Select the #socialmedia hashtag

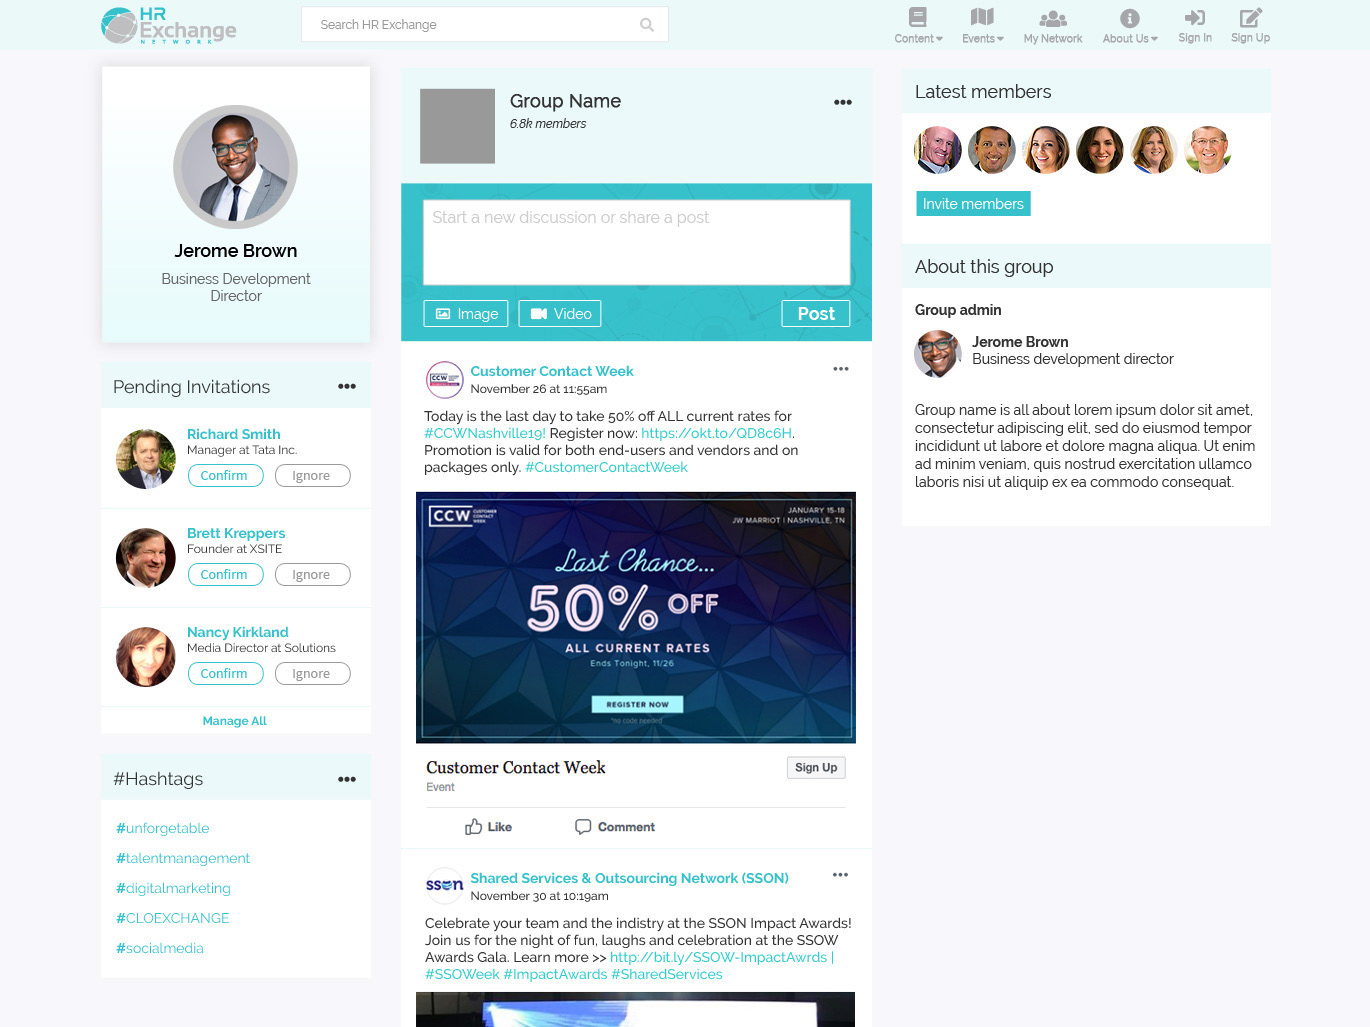click(x=160, y=948)
